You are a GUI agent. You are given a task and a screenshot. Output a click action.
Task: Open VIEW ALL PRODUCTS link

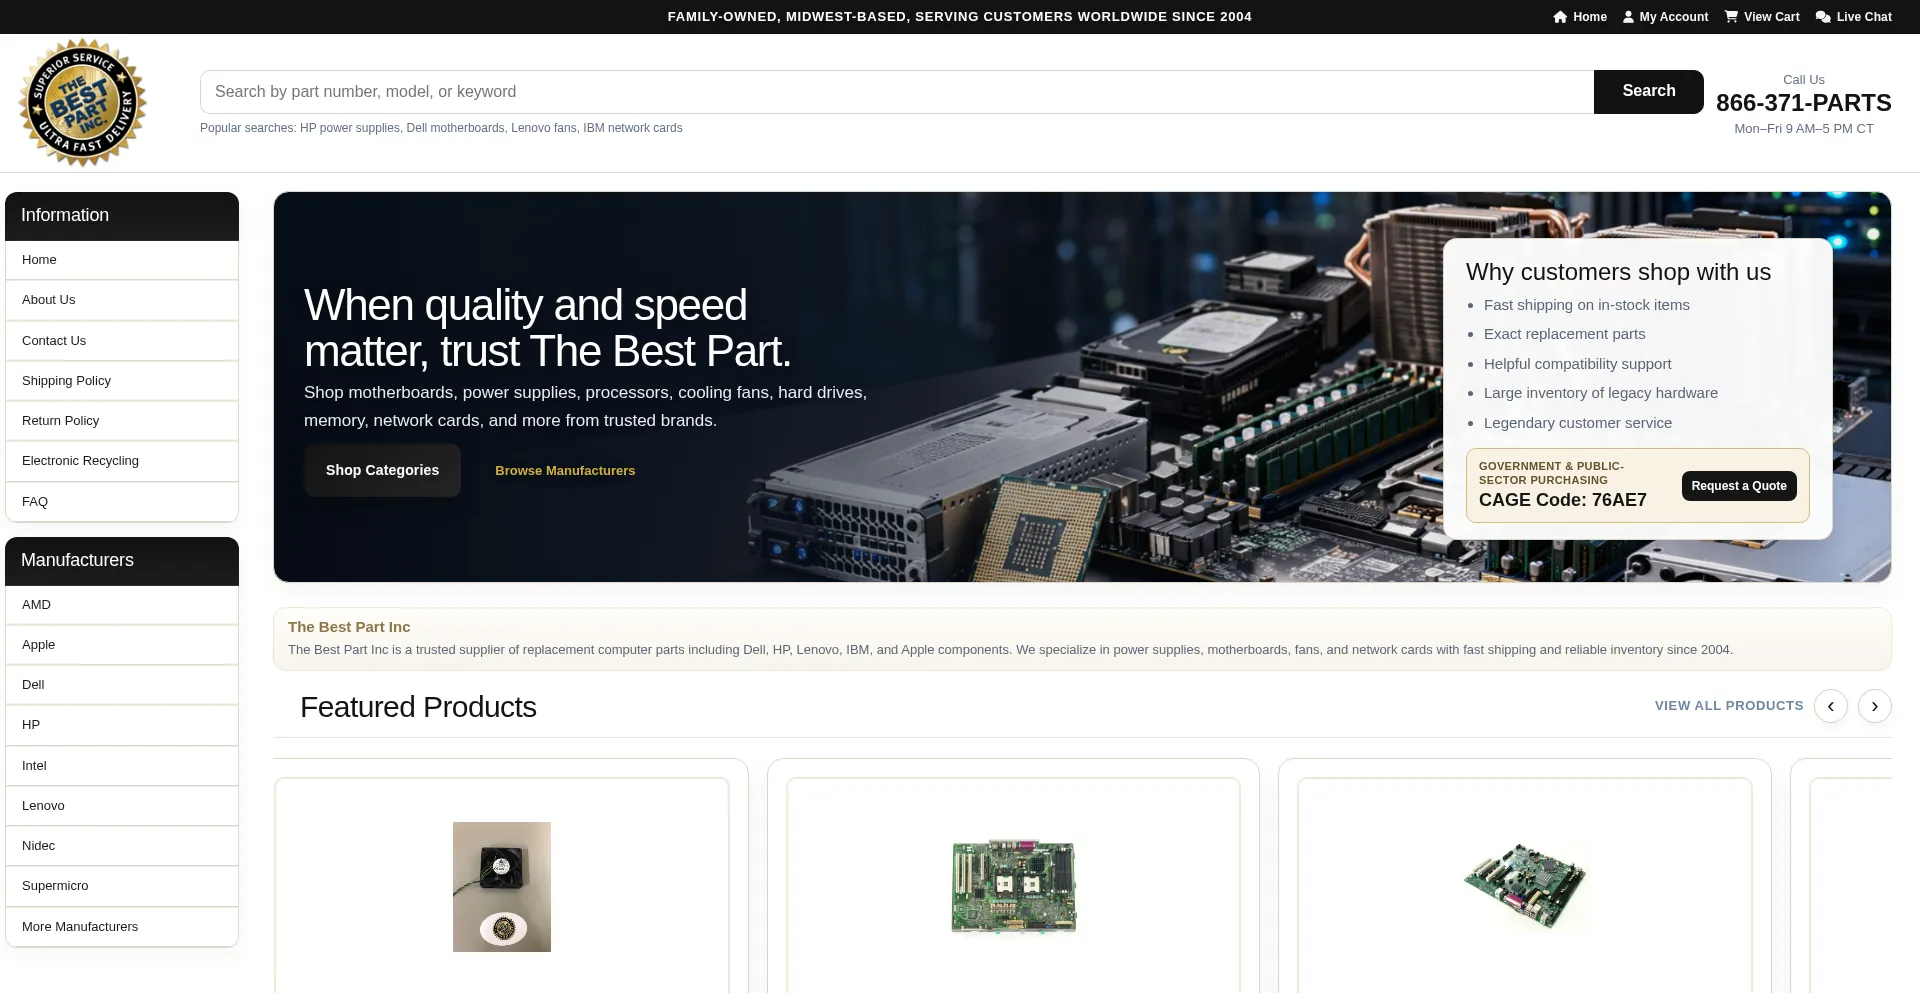pyautogui.click(x=1729, y=706)
